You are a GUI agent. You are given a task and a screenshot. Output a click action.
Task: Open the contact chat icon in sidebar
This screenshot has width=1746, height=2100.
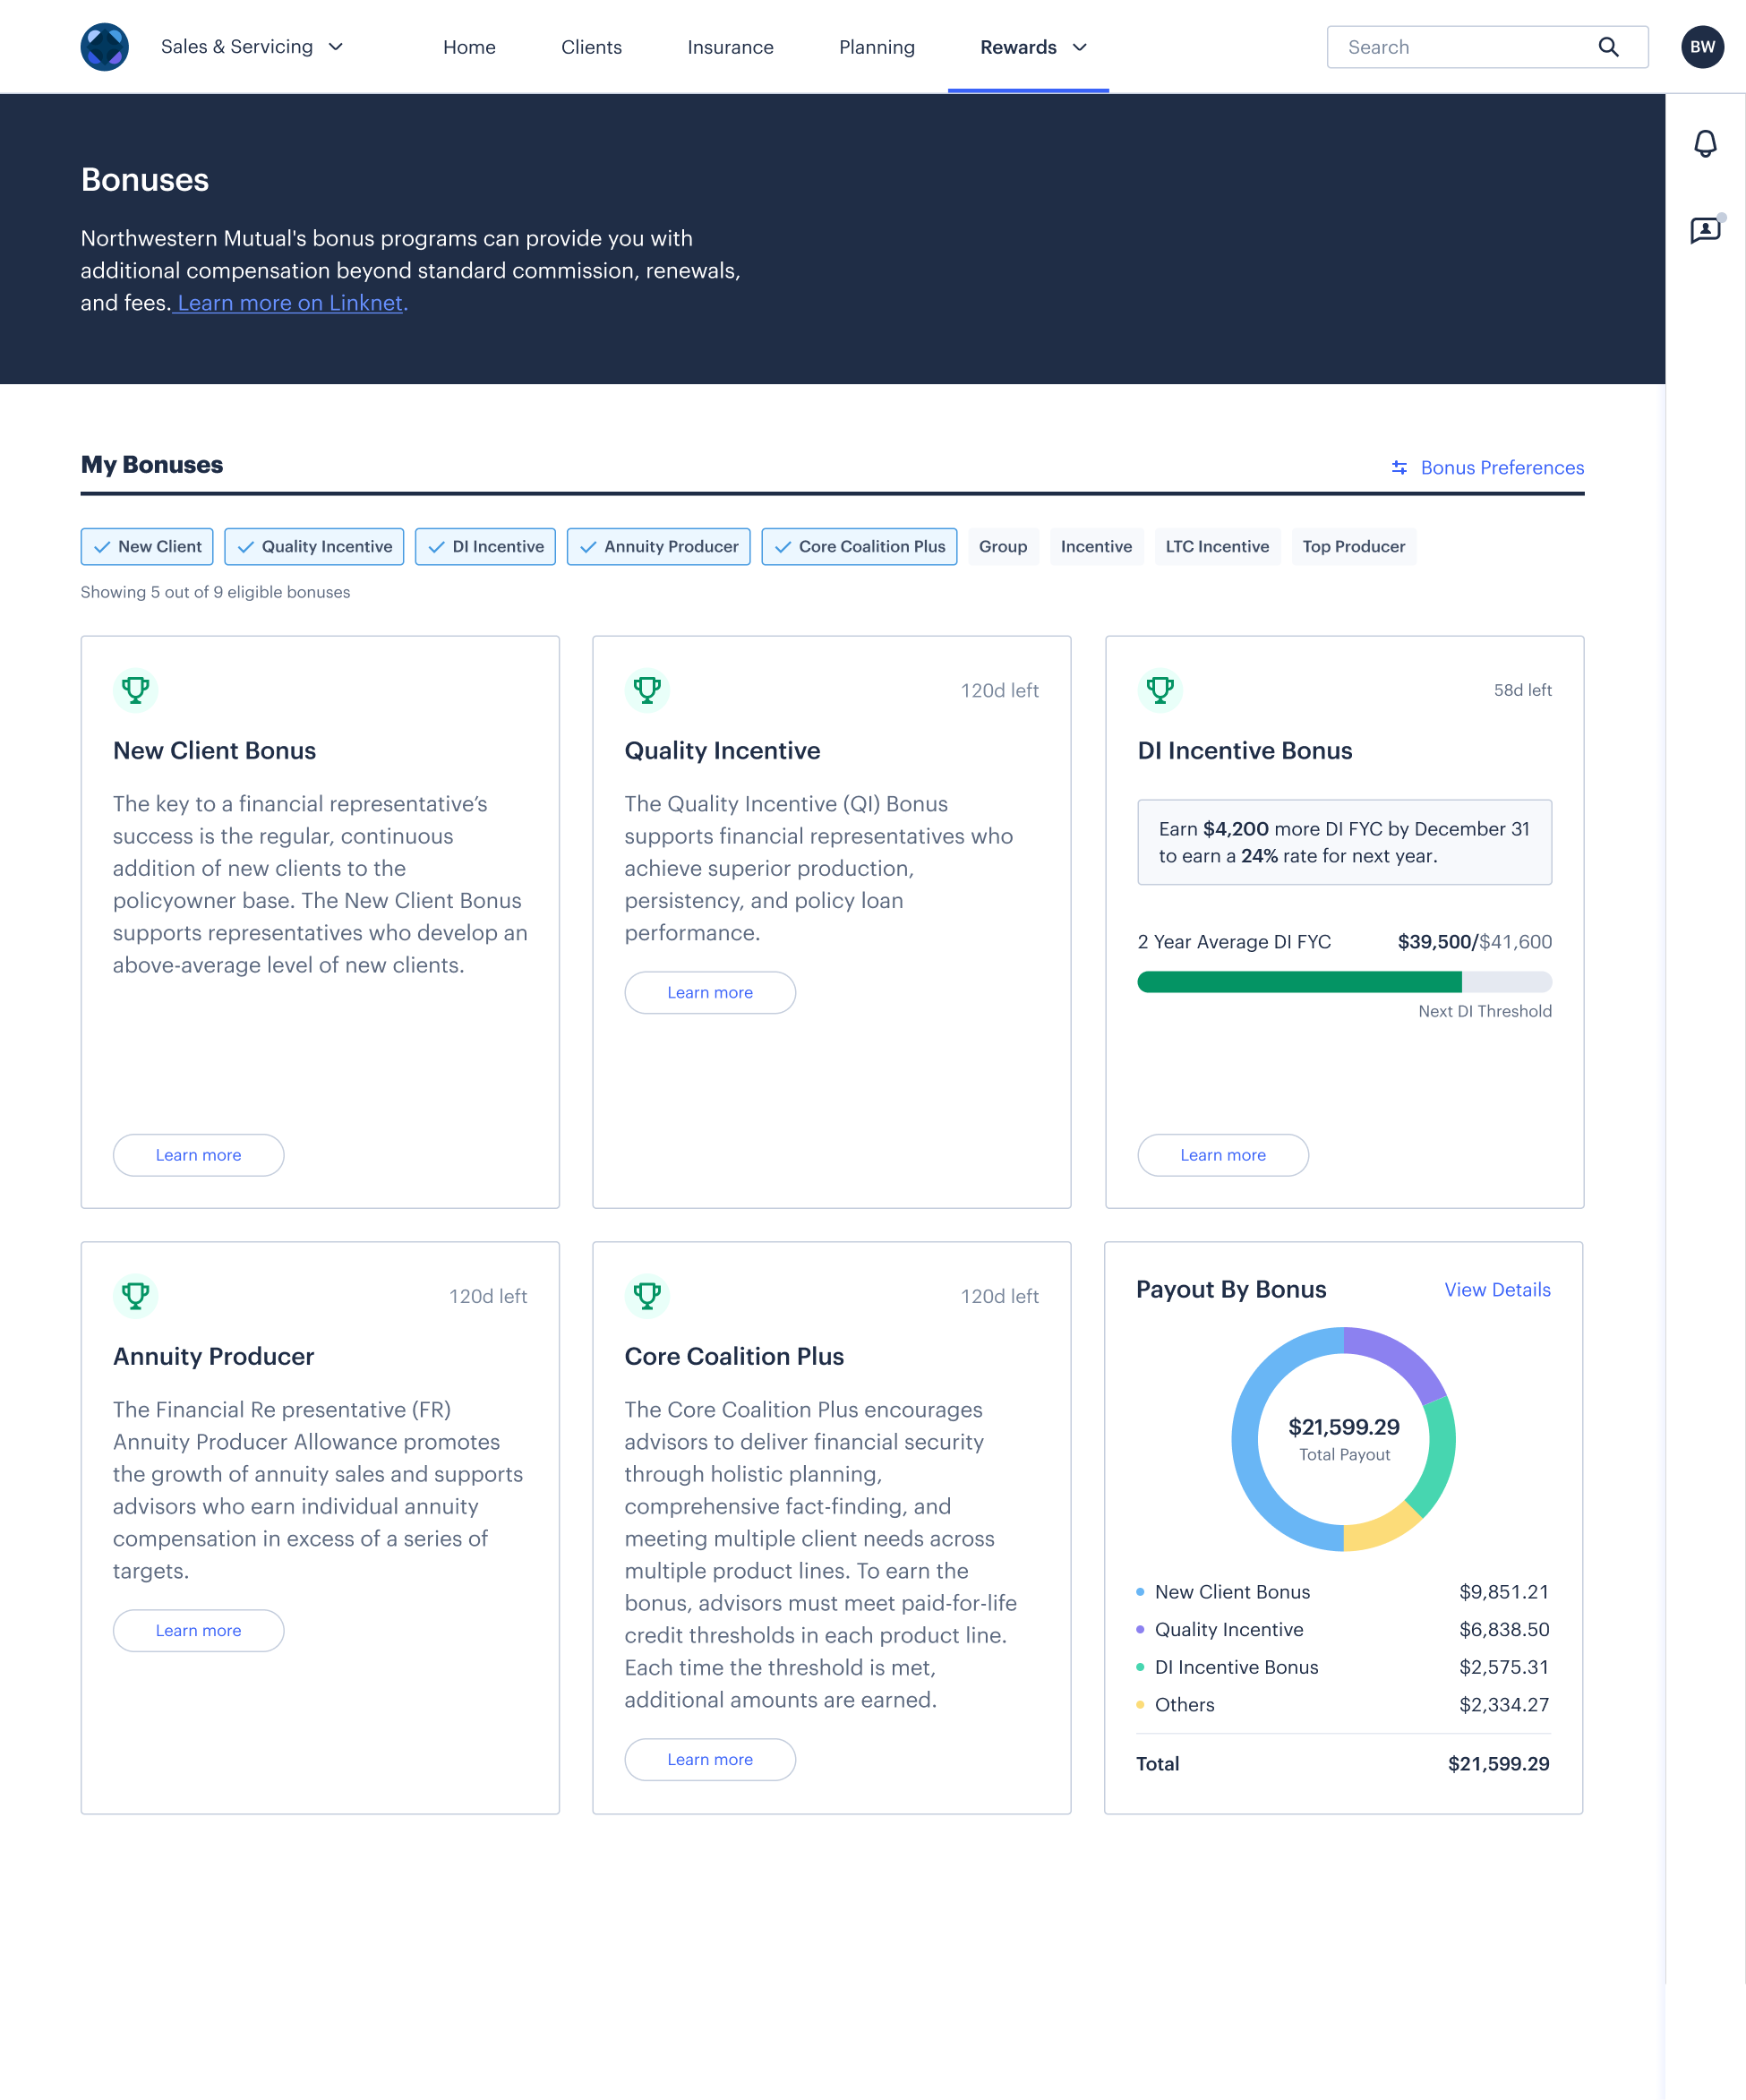tap(1705, 230)
